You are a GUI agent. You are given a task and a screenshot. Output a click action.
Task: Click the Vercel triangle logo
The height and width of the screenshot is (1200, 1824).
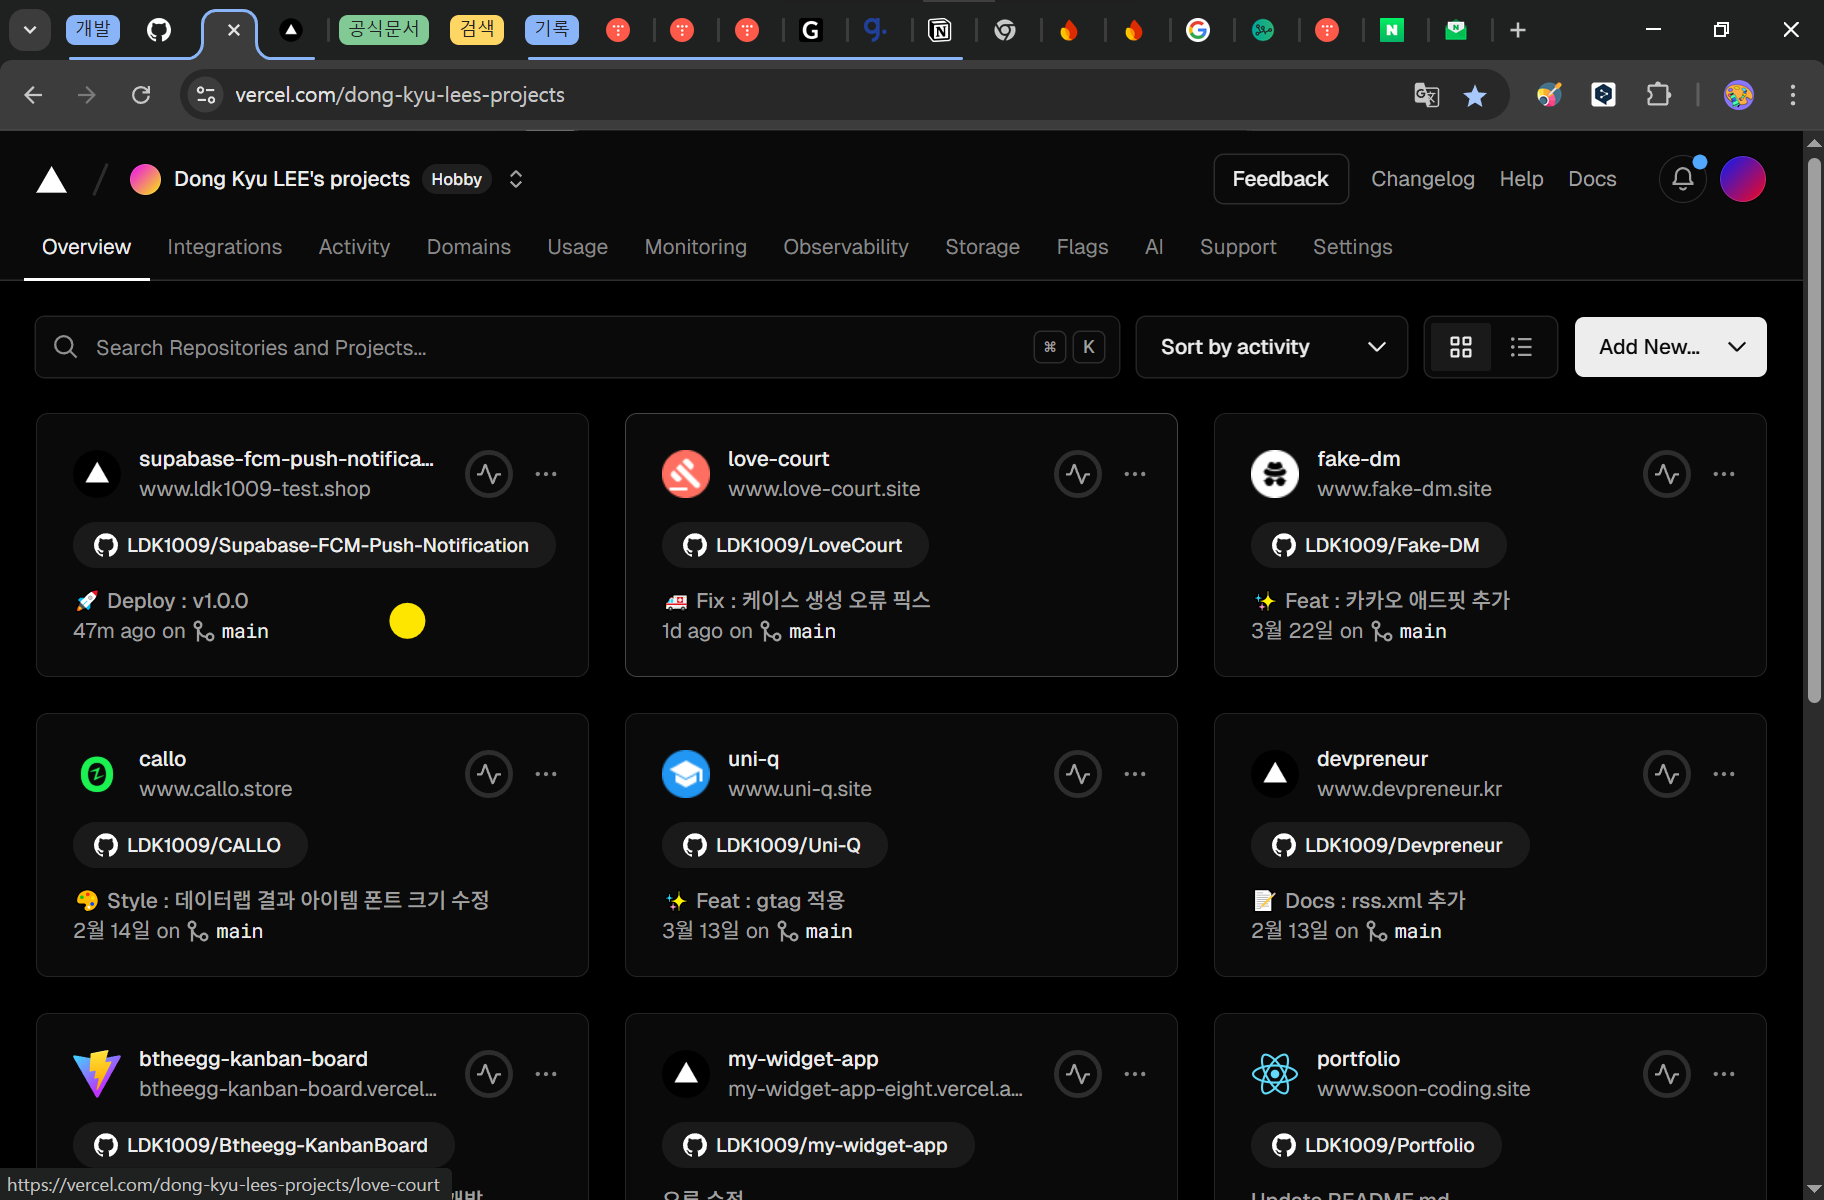(51, 180)
